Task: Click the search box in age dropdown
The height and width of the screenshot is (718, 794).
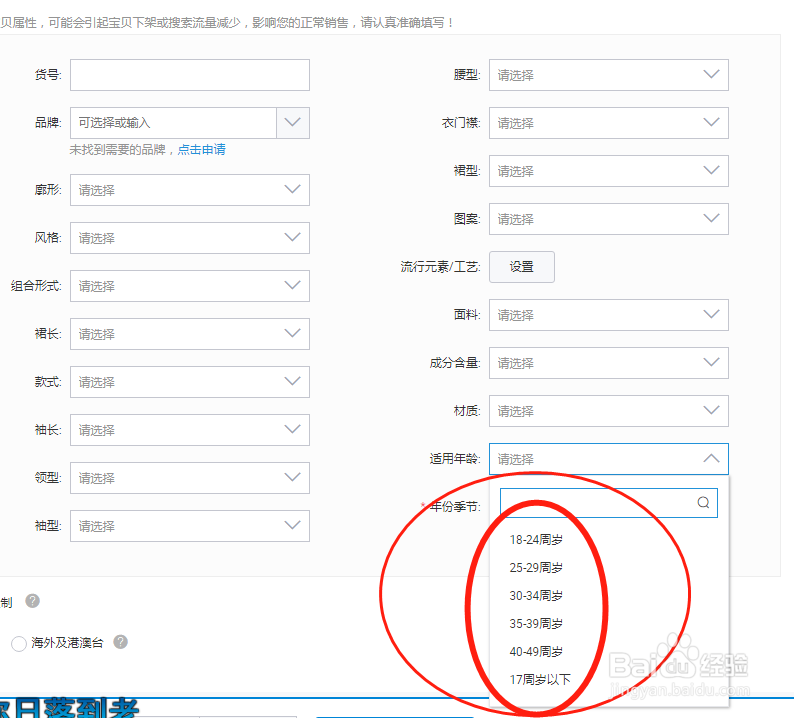Action: click(609, 503)
